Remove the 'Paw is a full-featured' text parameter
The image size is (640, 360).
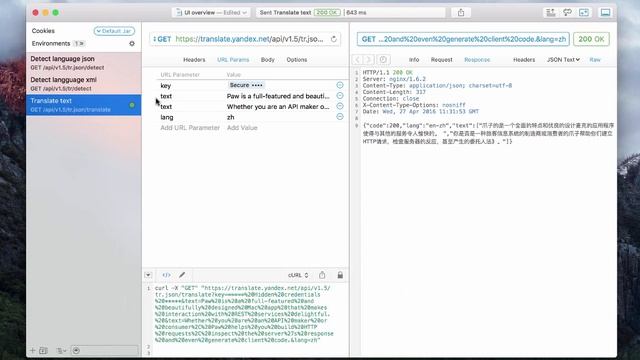(340, 96)
